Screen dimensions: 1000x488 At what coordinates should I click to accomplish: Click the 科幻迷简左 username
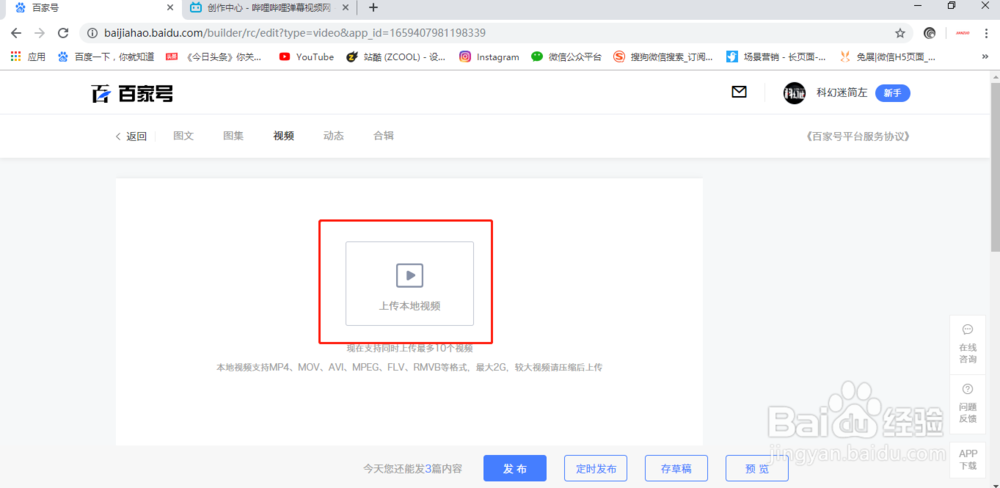[842, 93]
